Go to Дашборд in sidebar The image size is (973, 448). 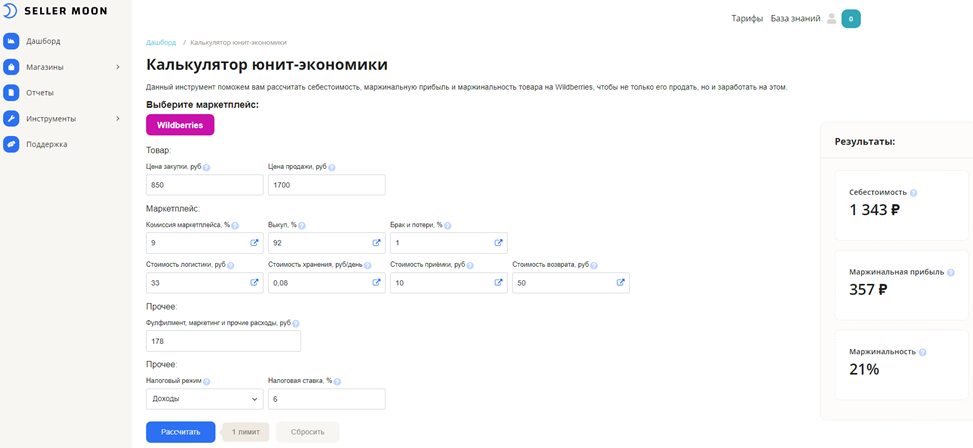(x=43, y=42)
